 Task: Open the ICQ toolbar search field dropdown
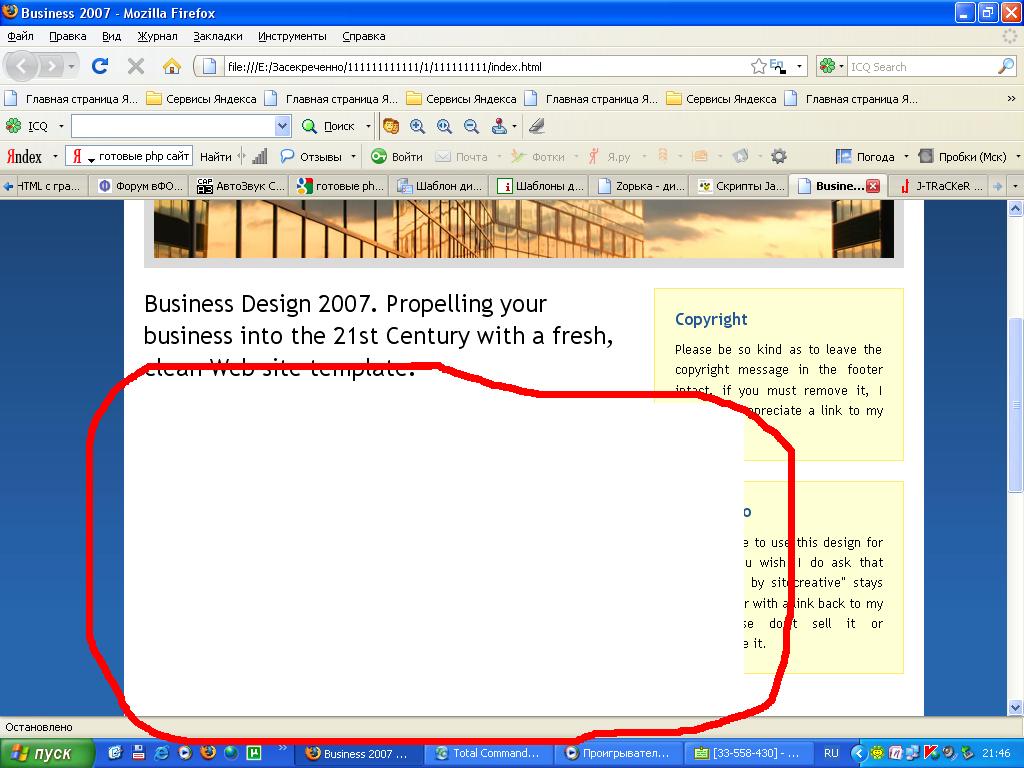(x=282, y=126)
